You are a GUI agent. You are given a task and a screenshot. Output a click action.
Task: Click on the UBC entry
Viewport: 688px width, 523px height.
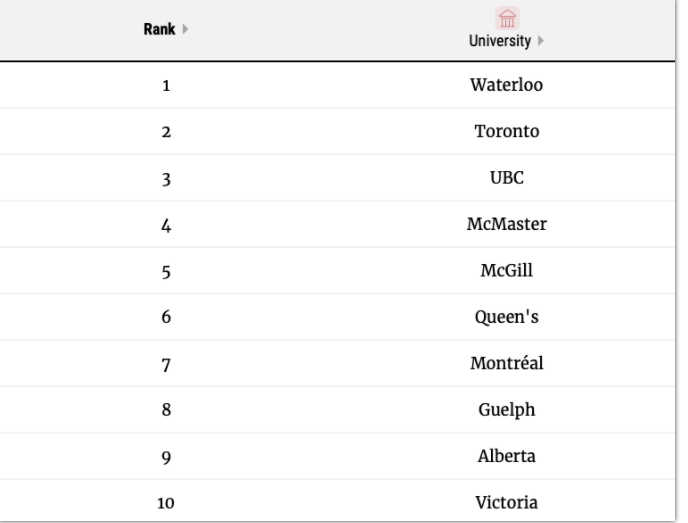506,178
